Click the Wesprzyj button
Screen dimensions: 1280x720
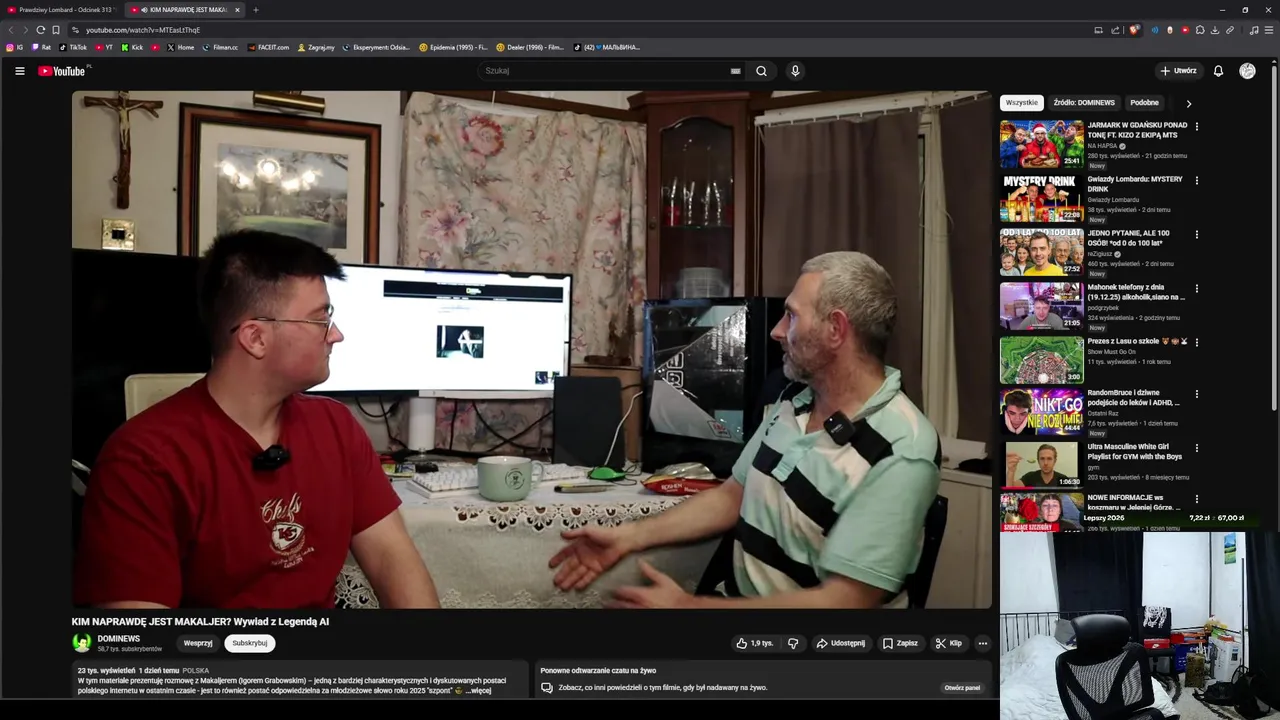click(x=198, y=643)
